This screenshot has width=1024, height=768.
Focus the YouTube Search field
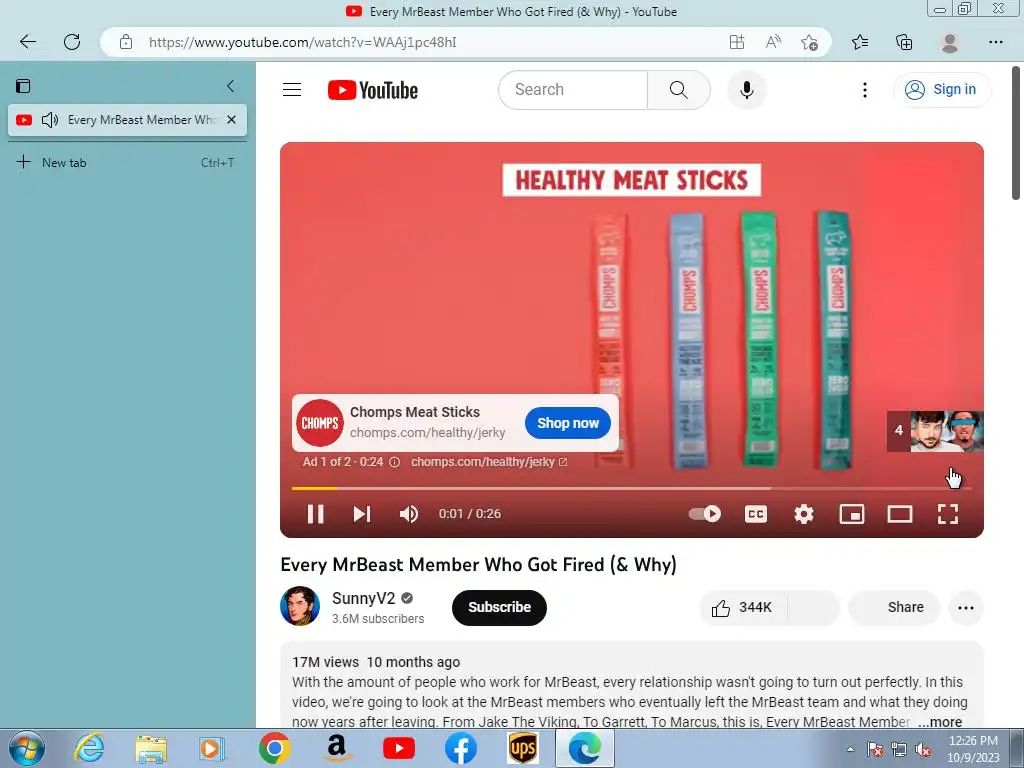(573, 89)
